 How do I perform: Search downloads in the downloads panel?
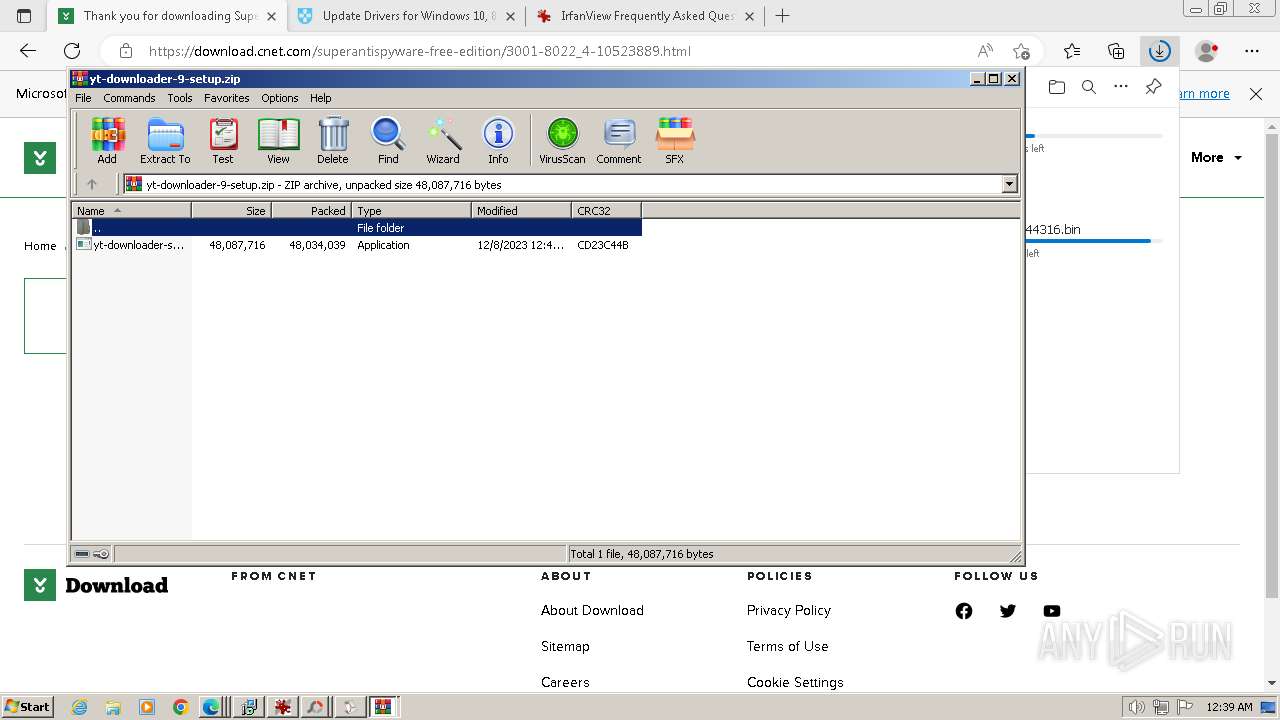[x=1089, y=87]
